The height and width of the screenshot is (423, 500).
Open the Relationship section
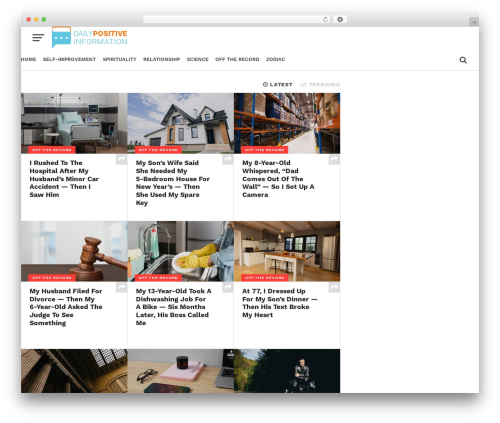coord(161,59)
